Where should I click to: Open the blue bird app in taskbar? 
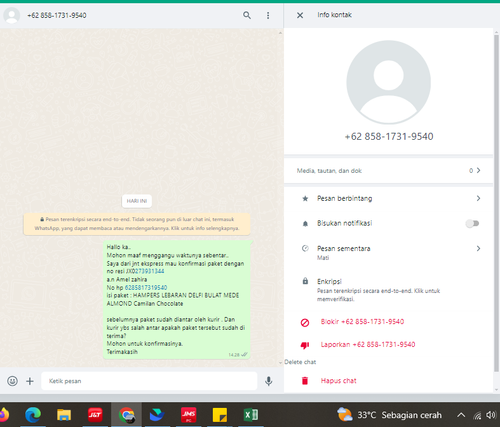[157, 415]
